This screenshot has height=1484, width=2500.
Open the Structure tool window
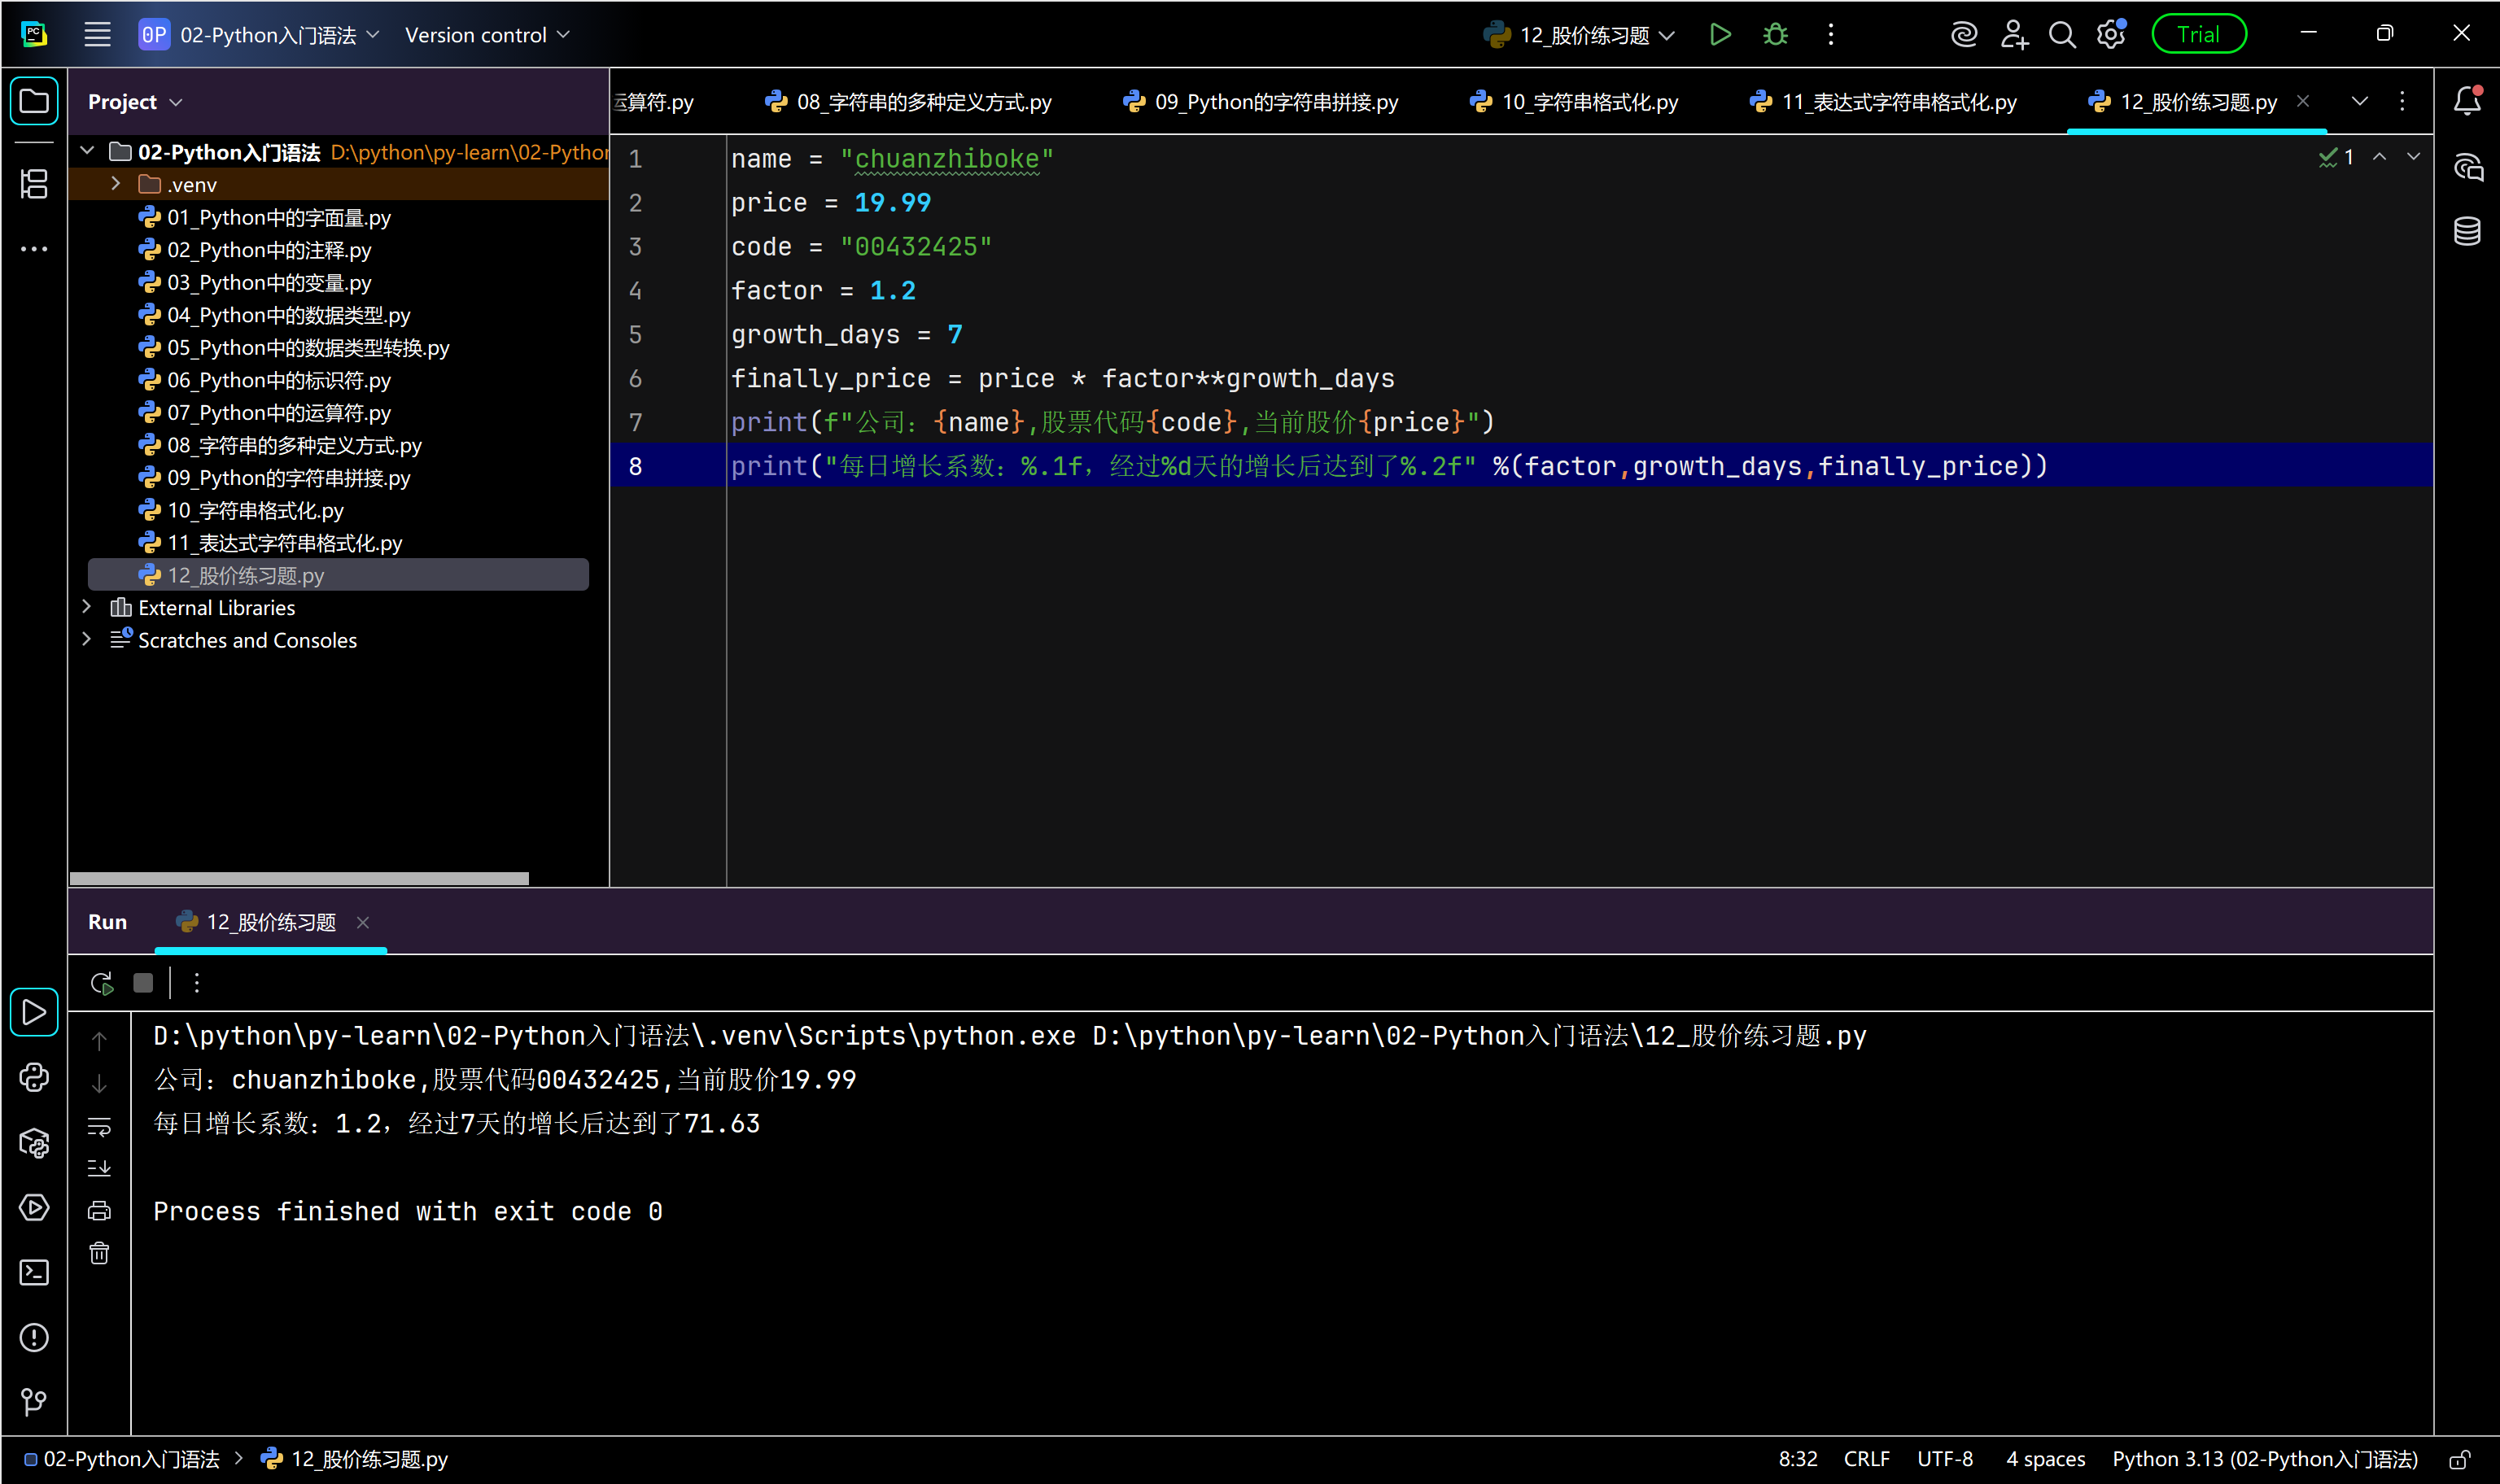(x=34, y=183)
